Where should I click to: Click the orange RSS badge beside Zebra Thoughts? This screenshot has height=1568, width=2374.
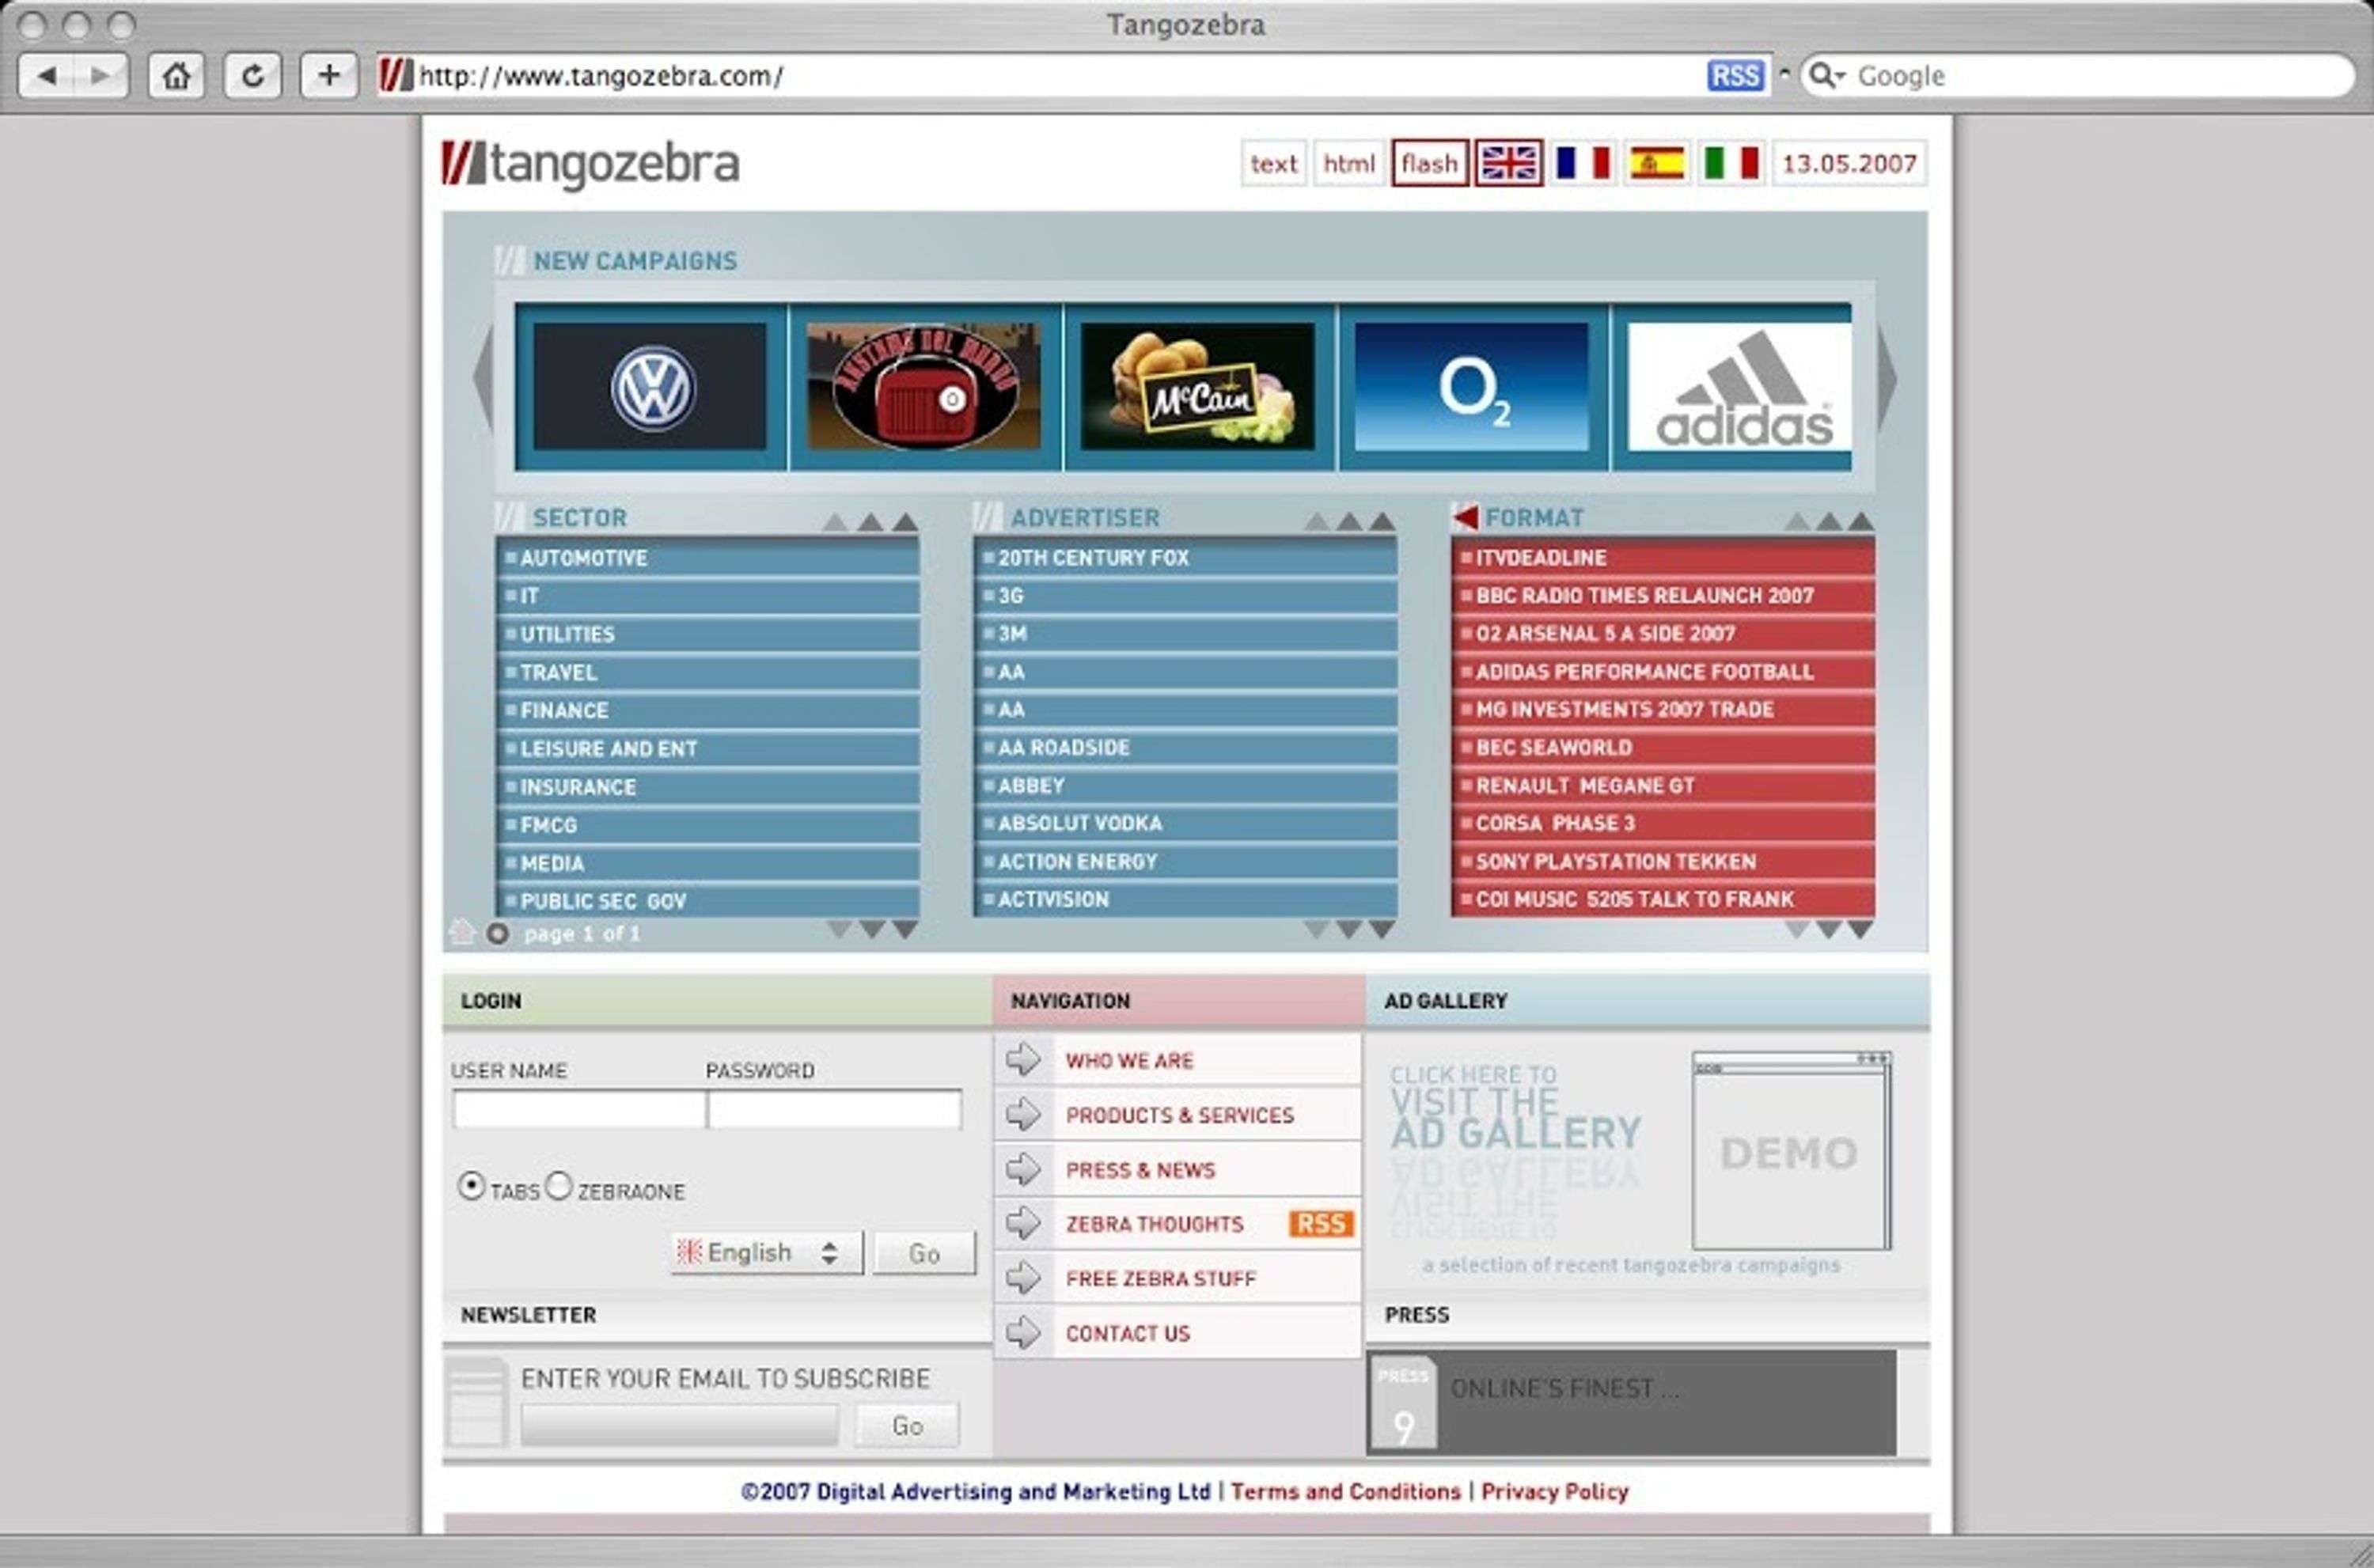tap(1321, 1223)
